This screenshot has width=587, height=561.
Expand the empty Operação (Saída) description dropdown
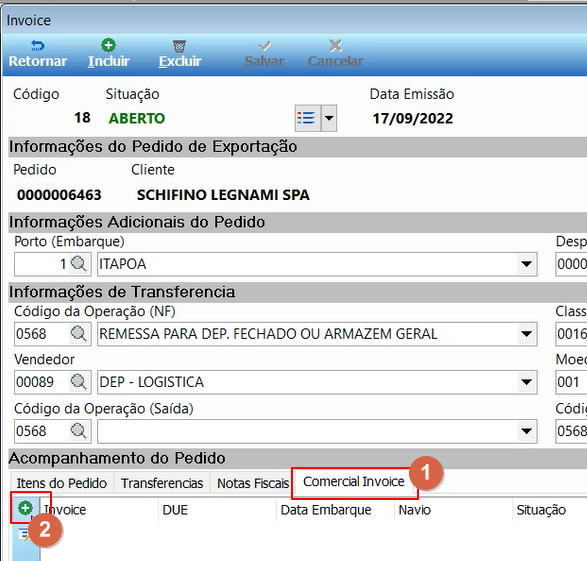526,431
